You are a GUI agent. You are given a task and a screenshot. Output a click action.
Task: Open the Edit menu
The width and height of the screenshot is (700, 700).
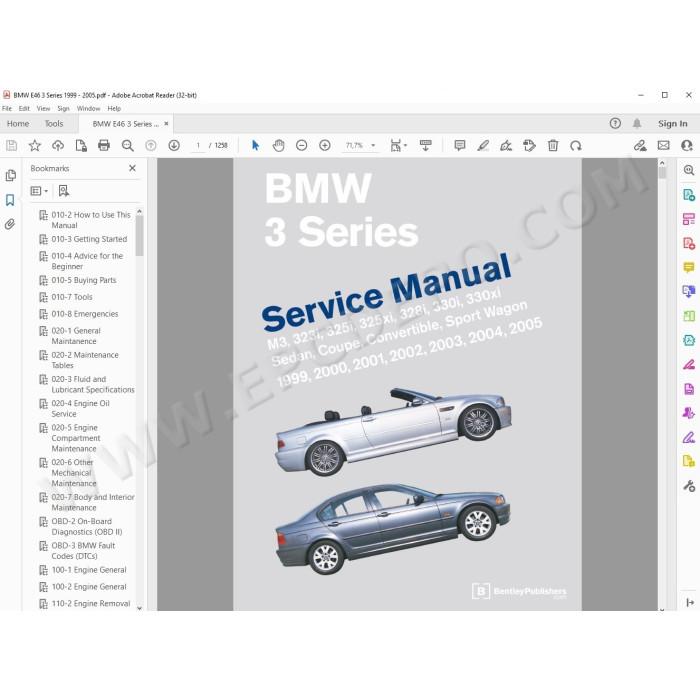point(24,108)
